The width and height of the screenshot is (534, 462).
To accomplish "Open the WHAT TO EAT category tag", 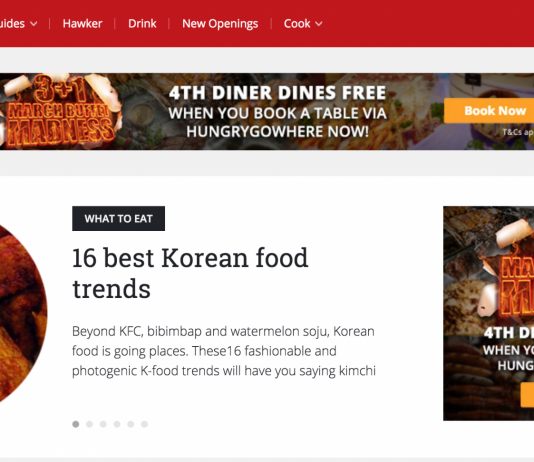I will [119, 218].
